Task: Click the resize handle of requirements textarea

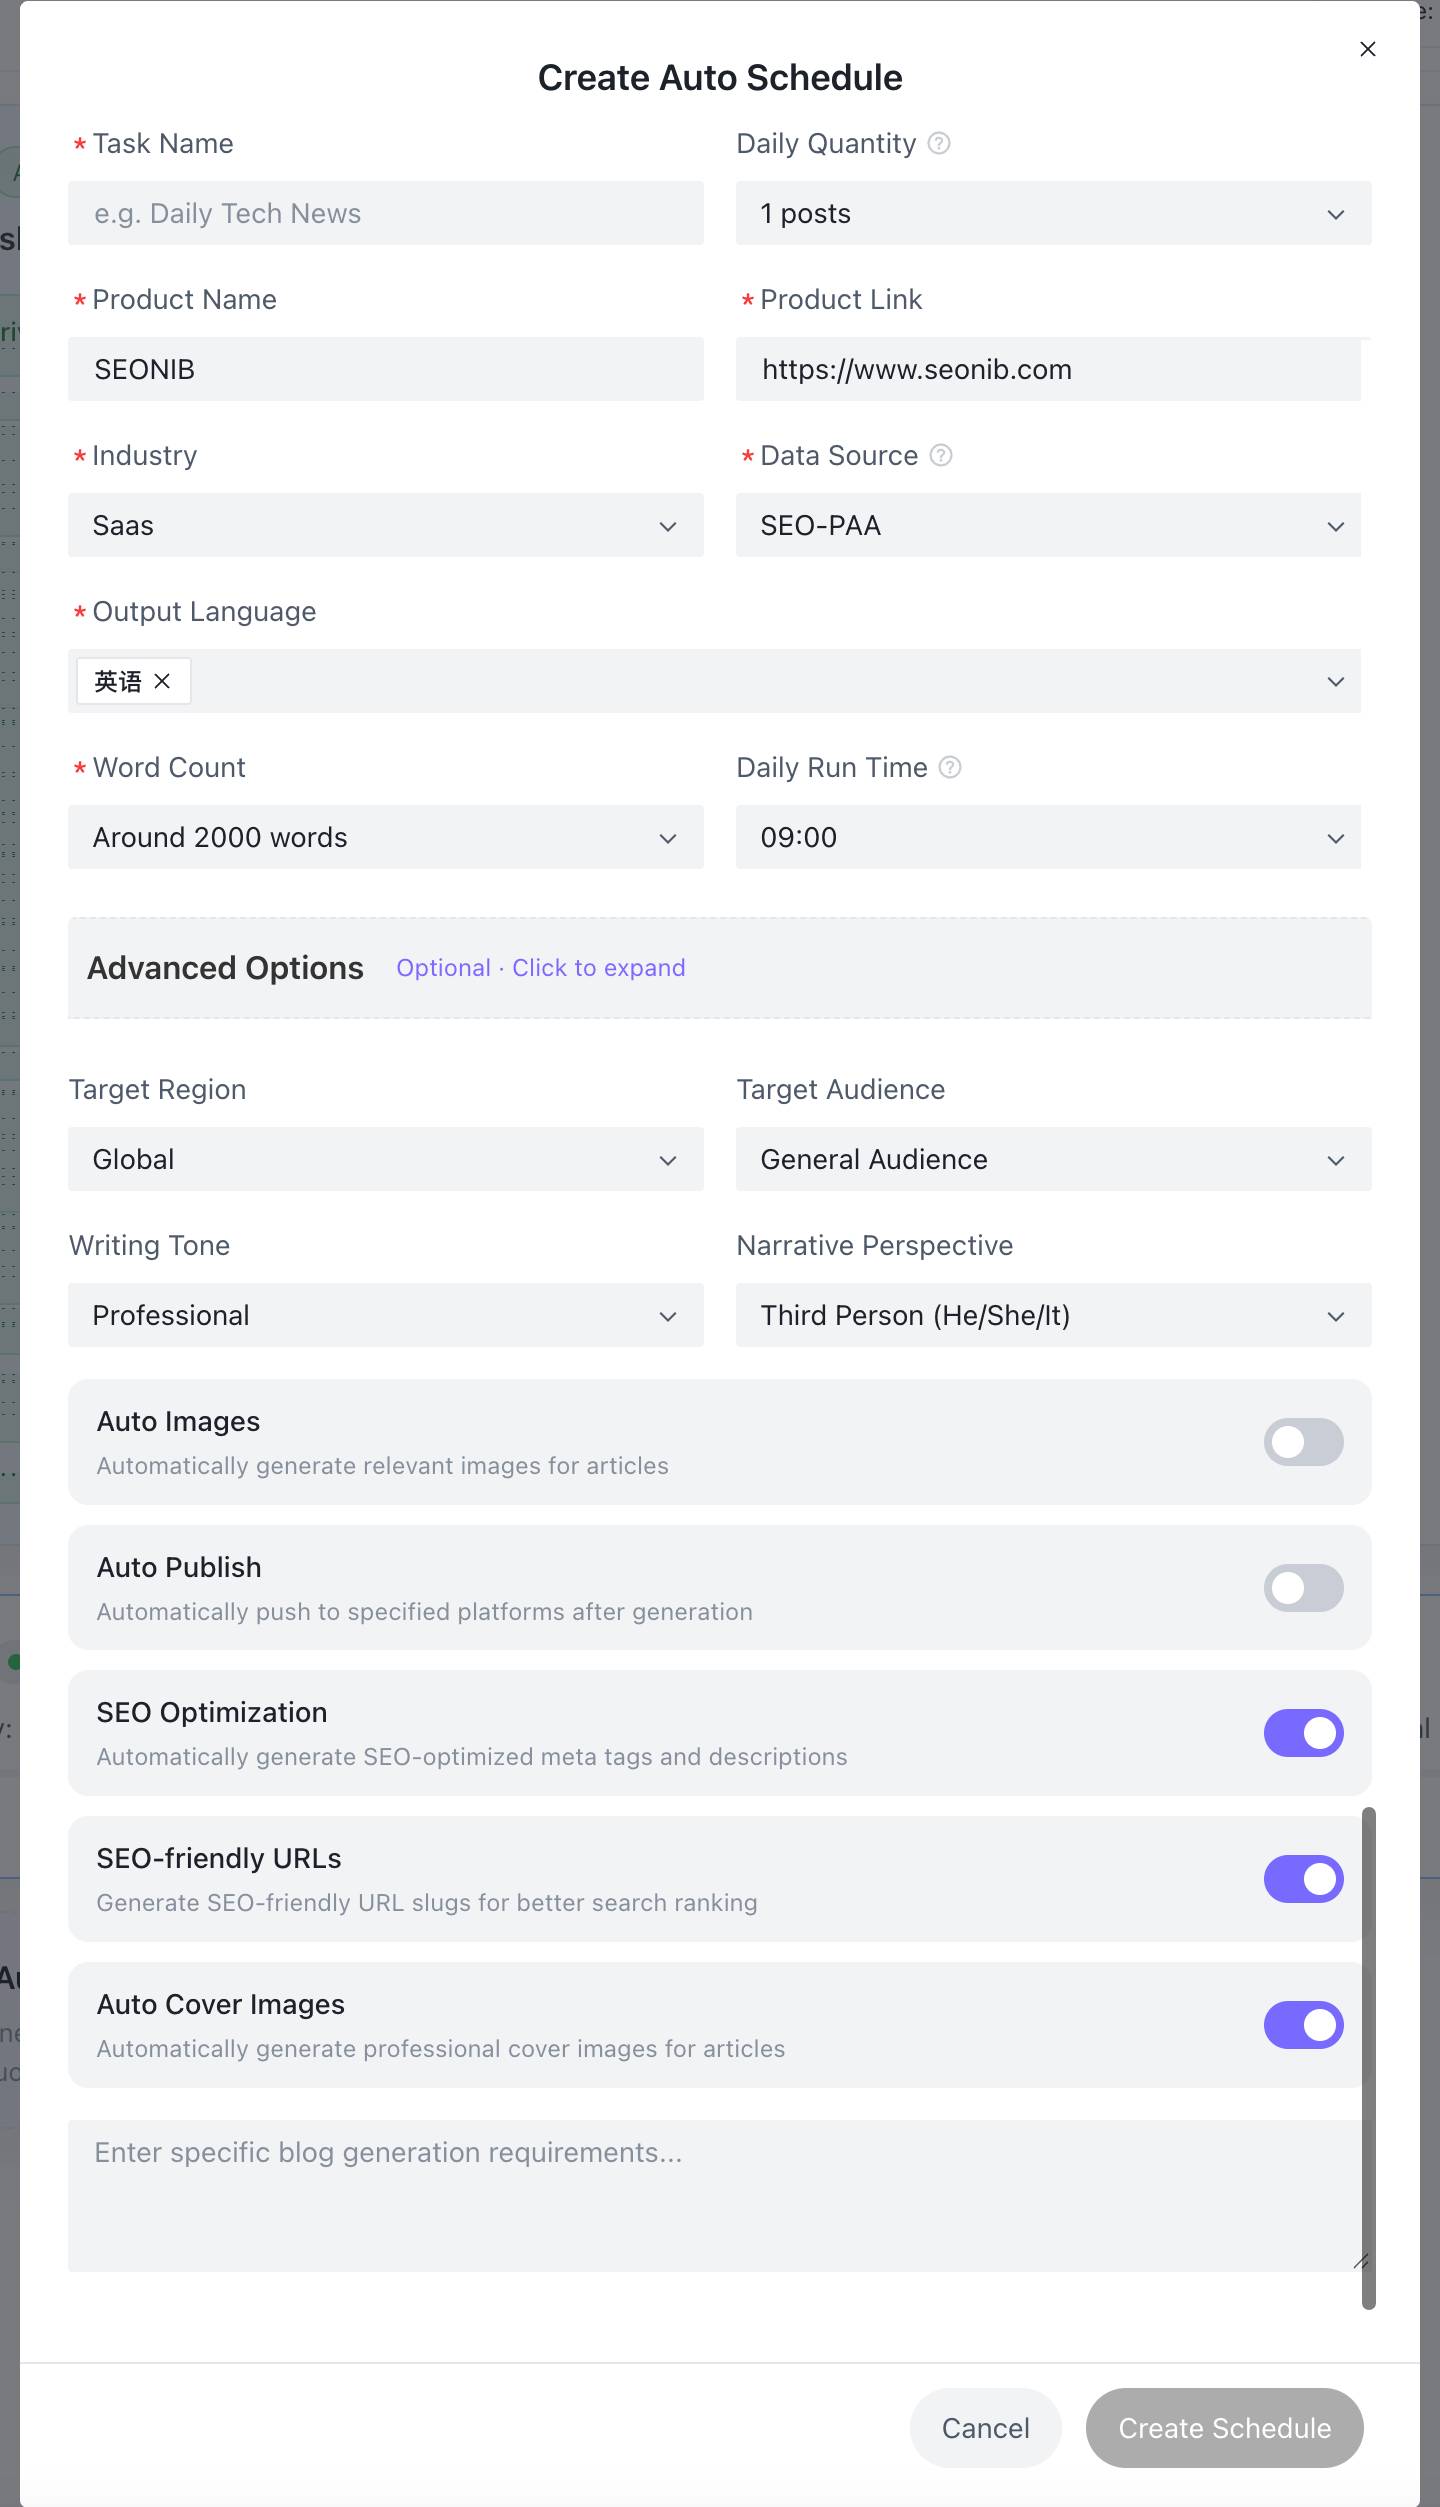Action: pos(1360,2261)
